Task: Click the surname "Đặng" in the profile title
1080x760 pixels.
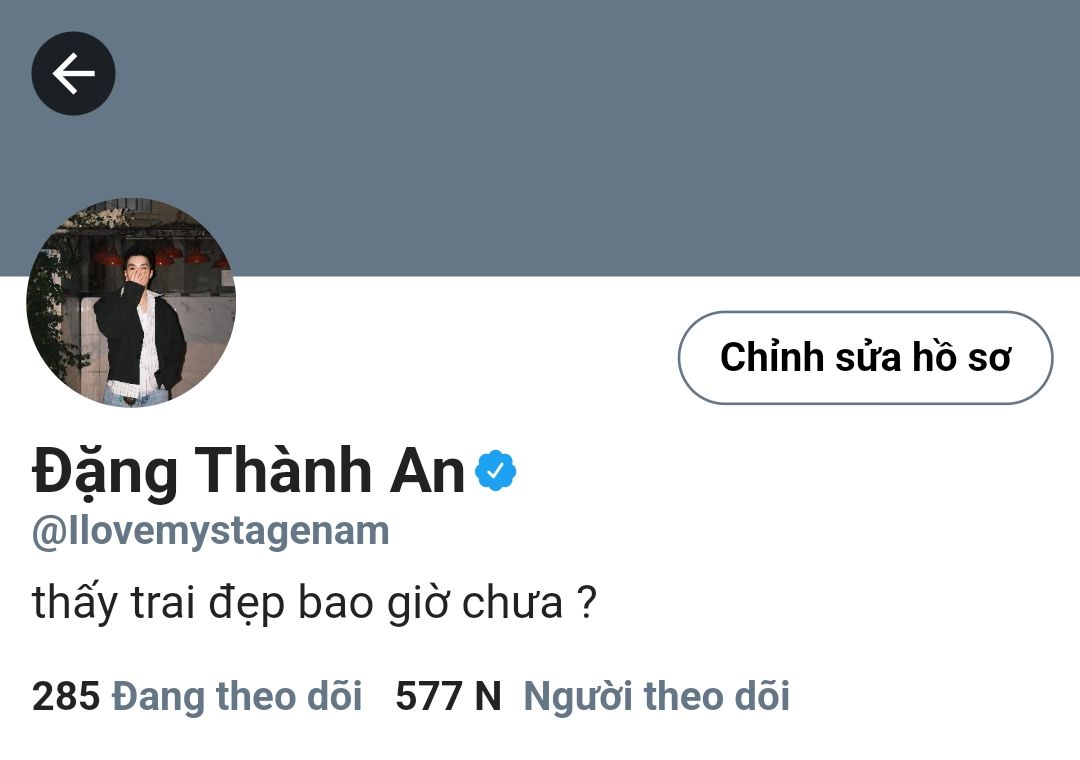Action: [105, 473]
